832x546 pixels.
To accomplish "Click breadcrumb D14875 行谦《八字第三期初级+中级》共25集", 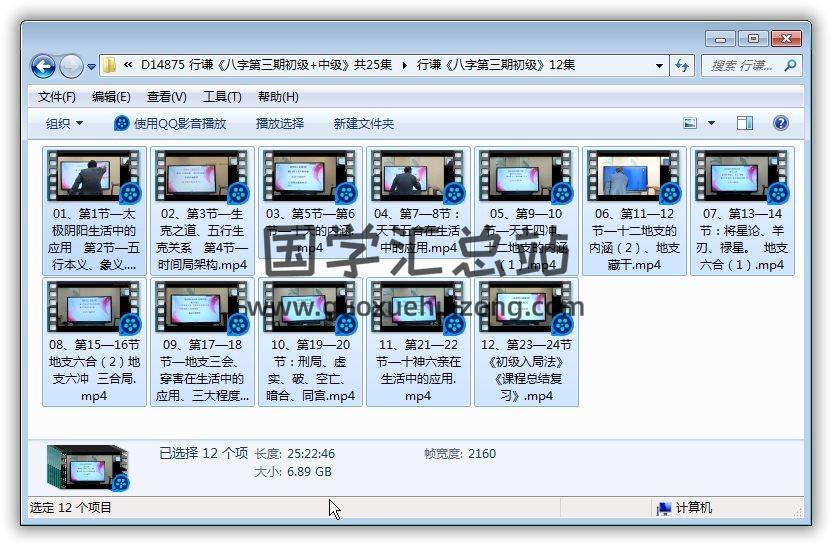I will pos(266,65).
